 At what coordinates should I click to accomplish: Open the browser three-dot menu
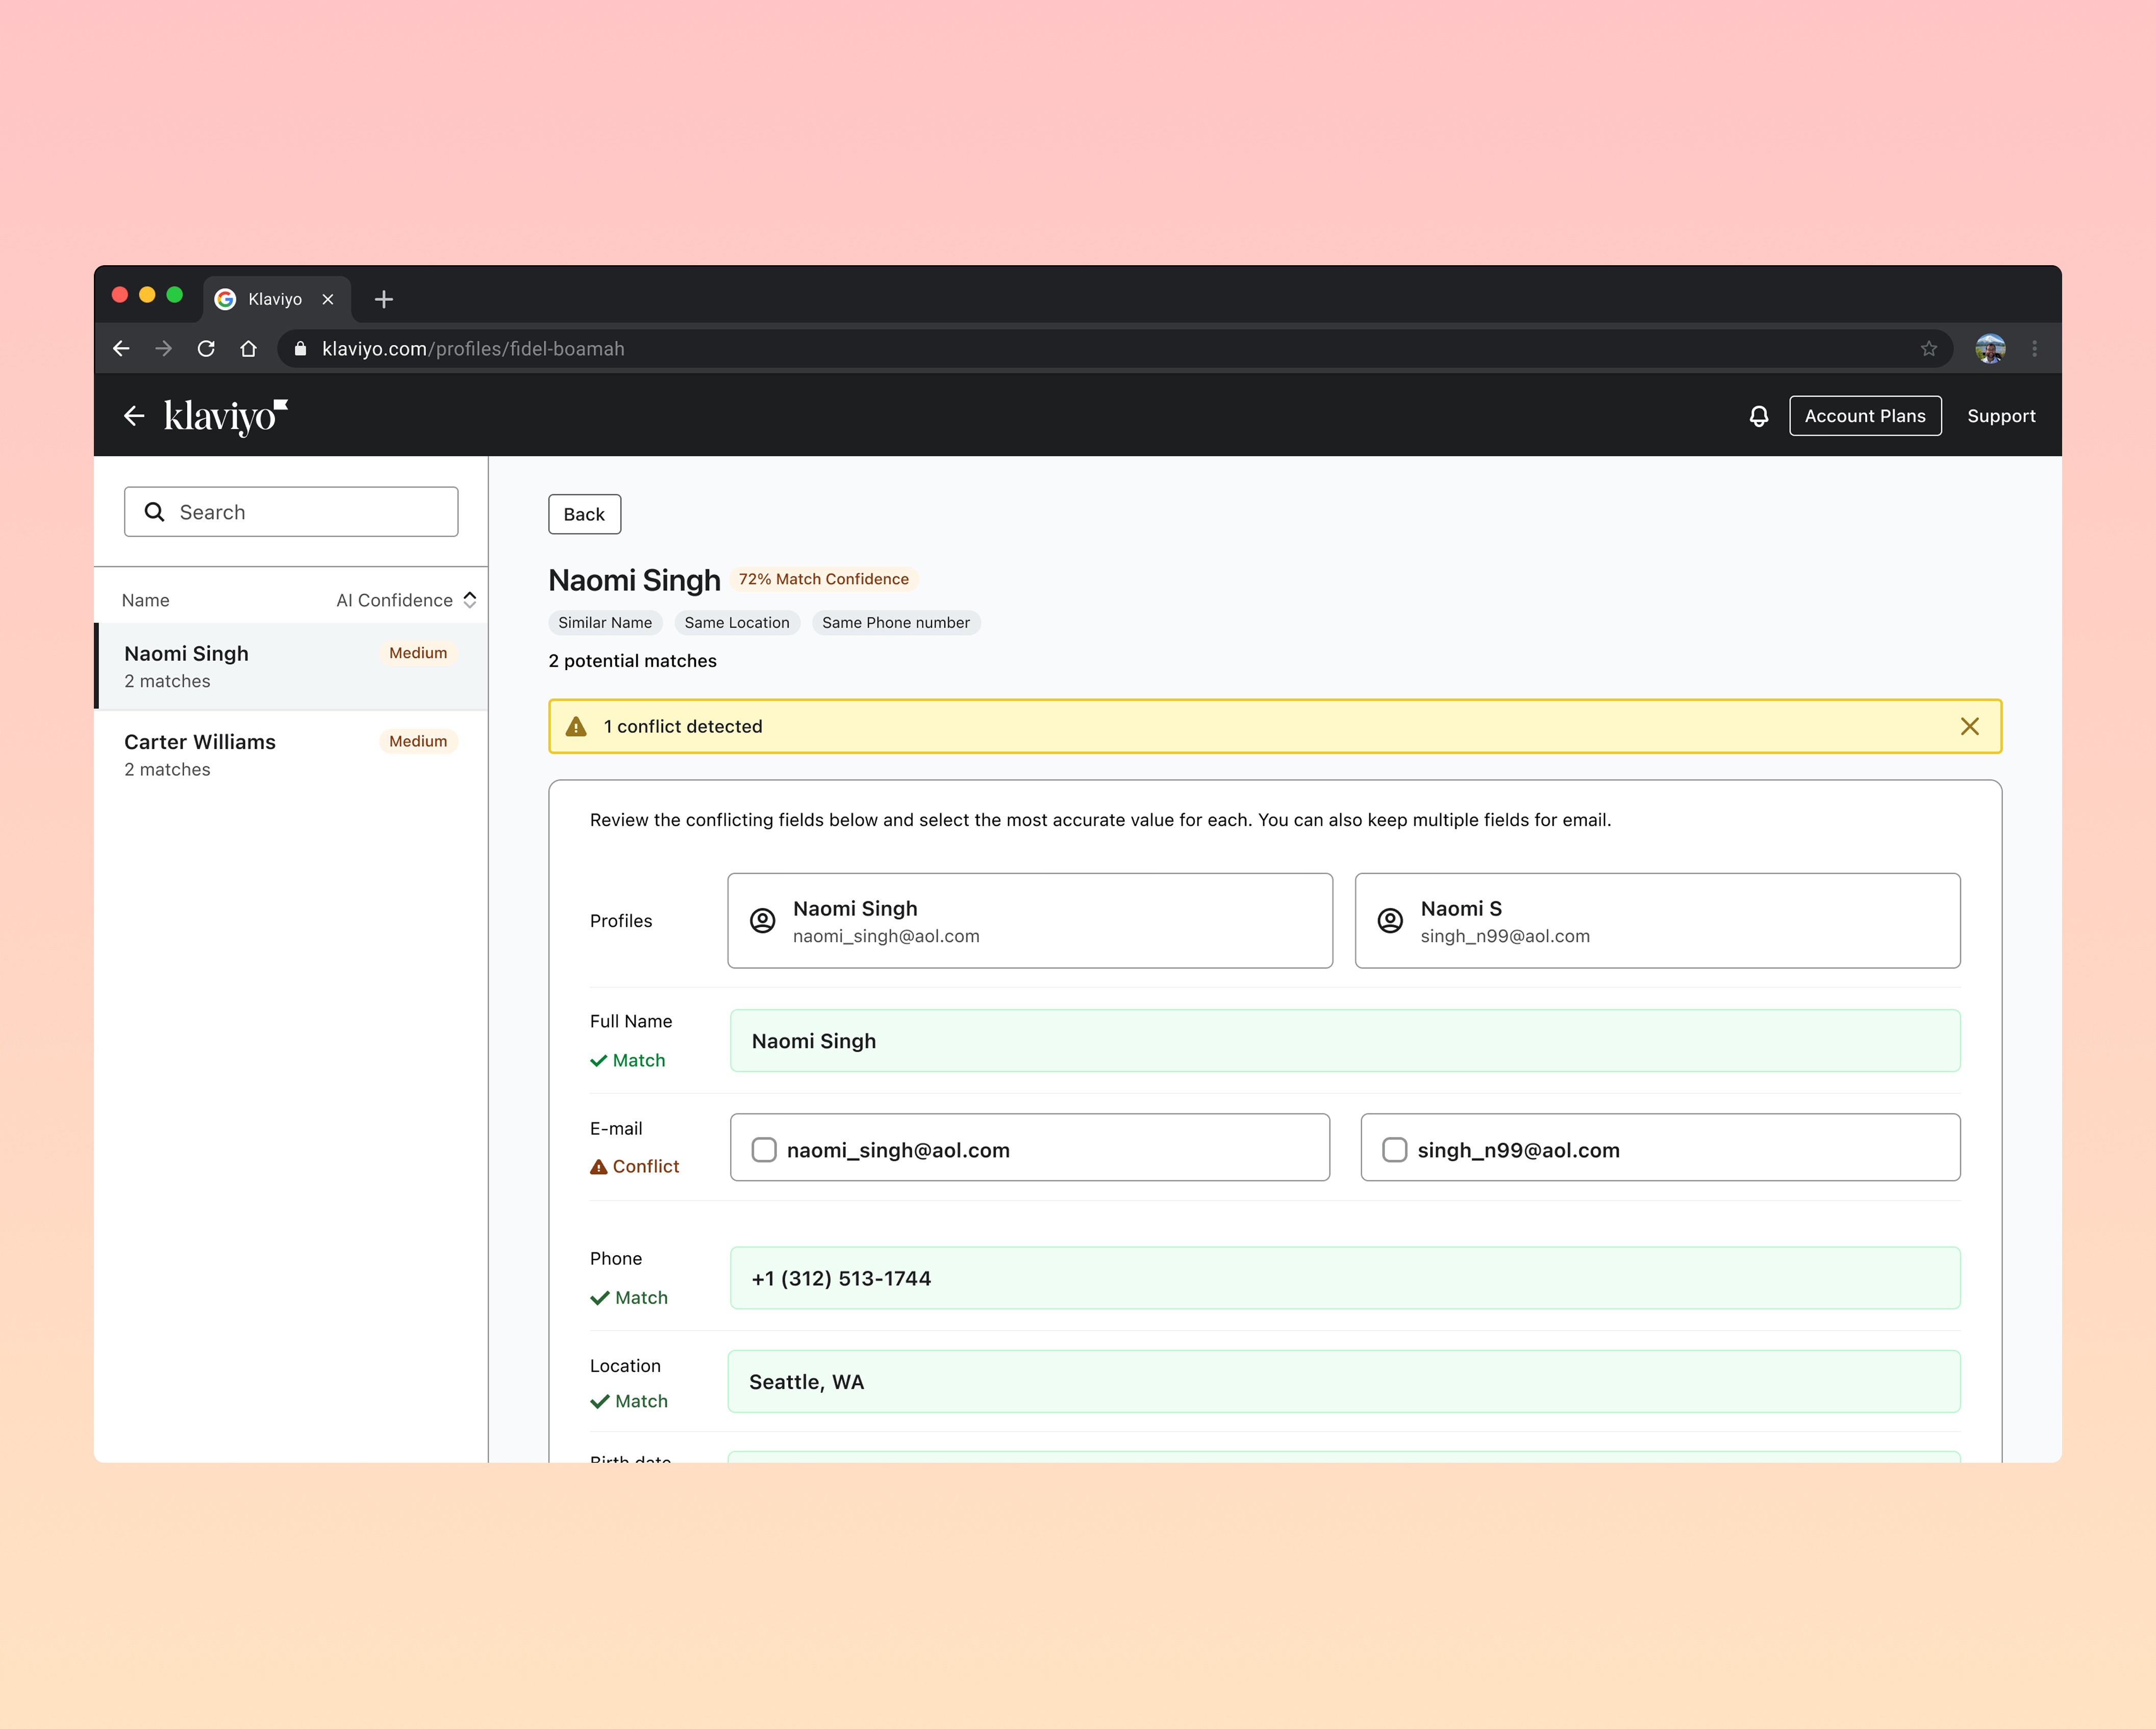click(x=2034, y=349)
